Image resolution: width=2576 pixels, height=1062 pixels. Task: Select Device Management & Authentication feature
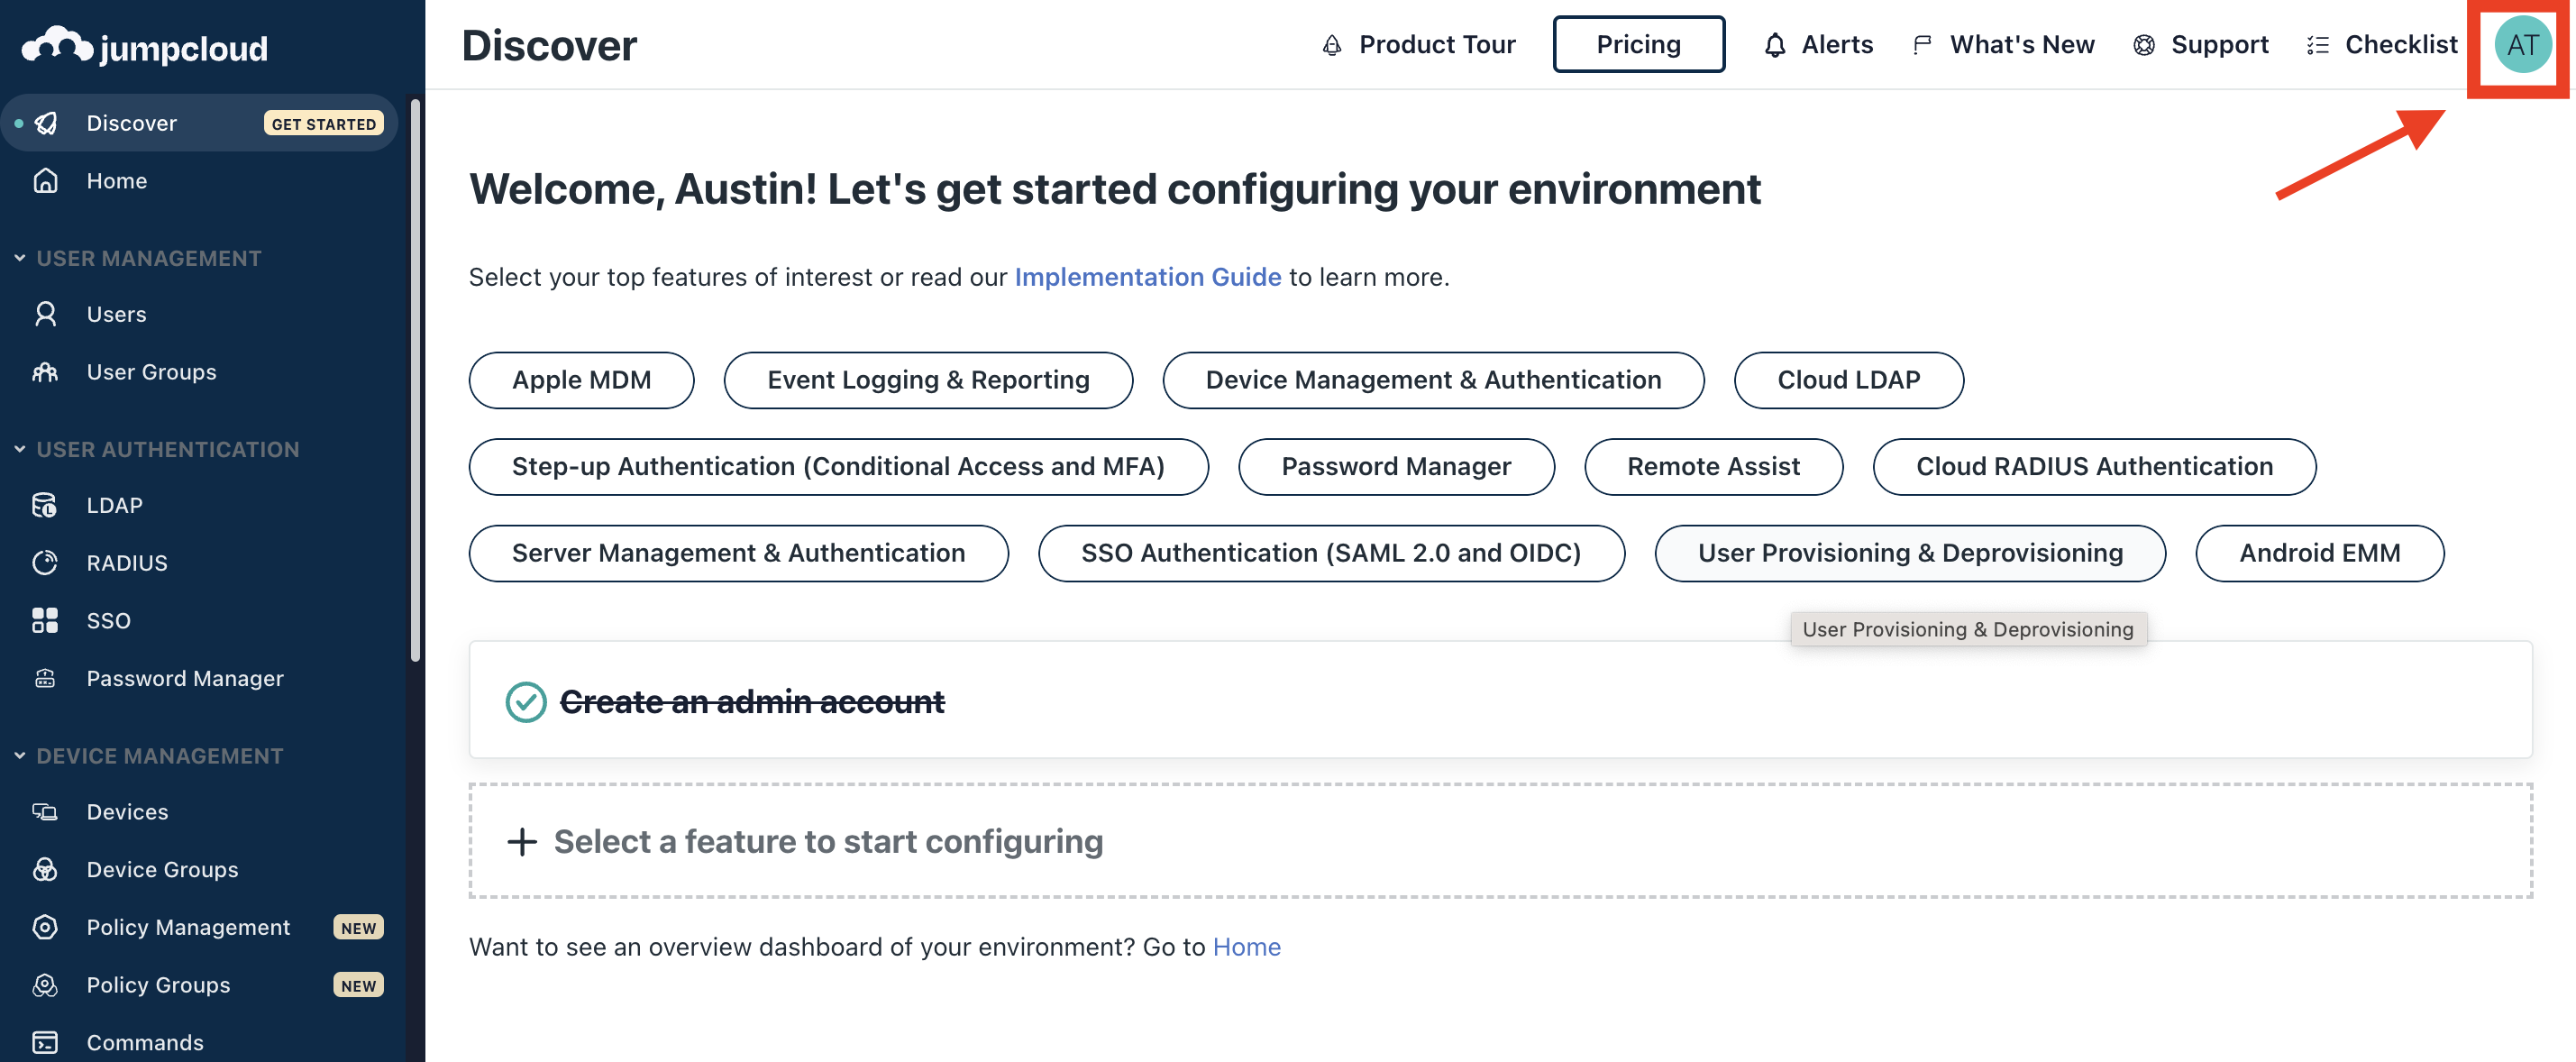(x=1433, y=380)
